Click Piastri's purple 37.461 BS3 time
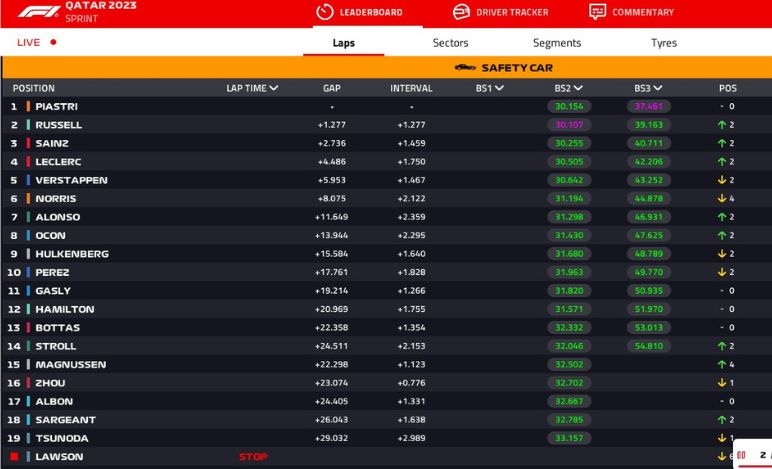 coord(649,106)
